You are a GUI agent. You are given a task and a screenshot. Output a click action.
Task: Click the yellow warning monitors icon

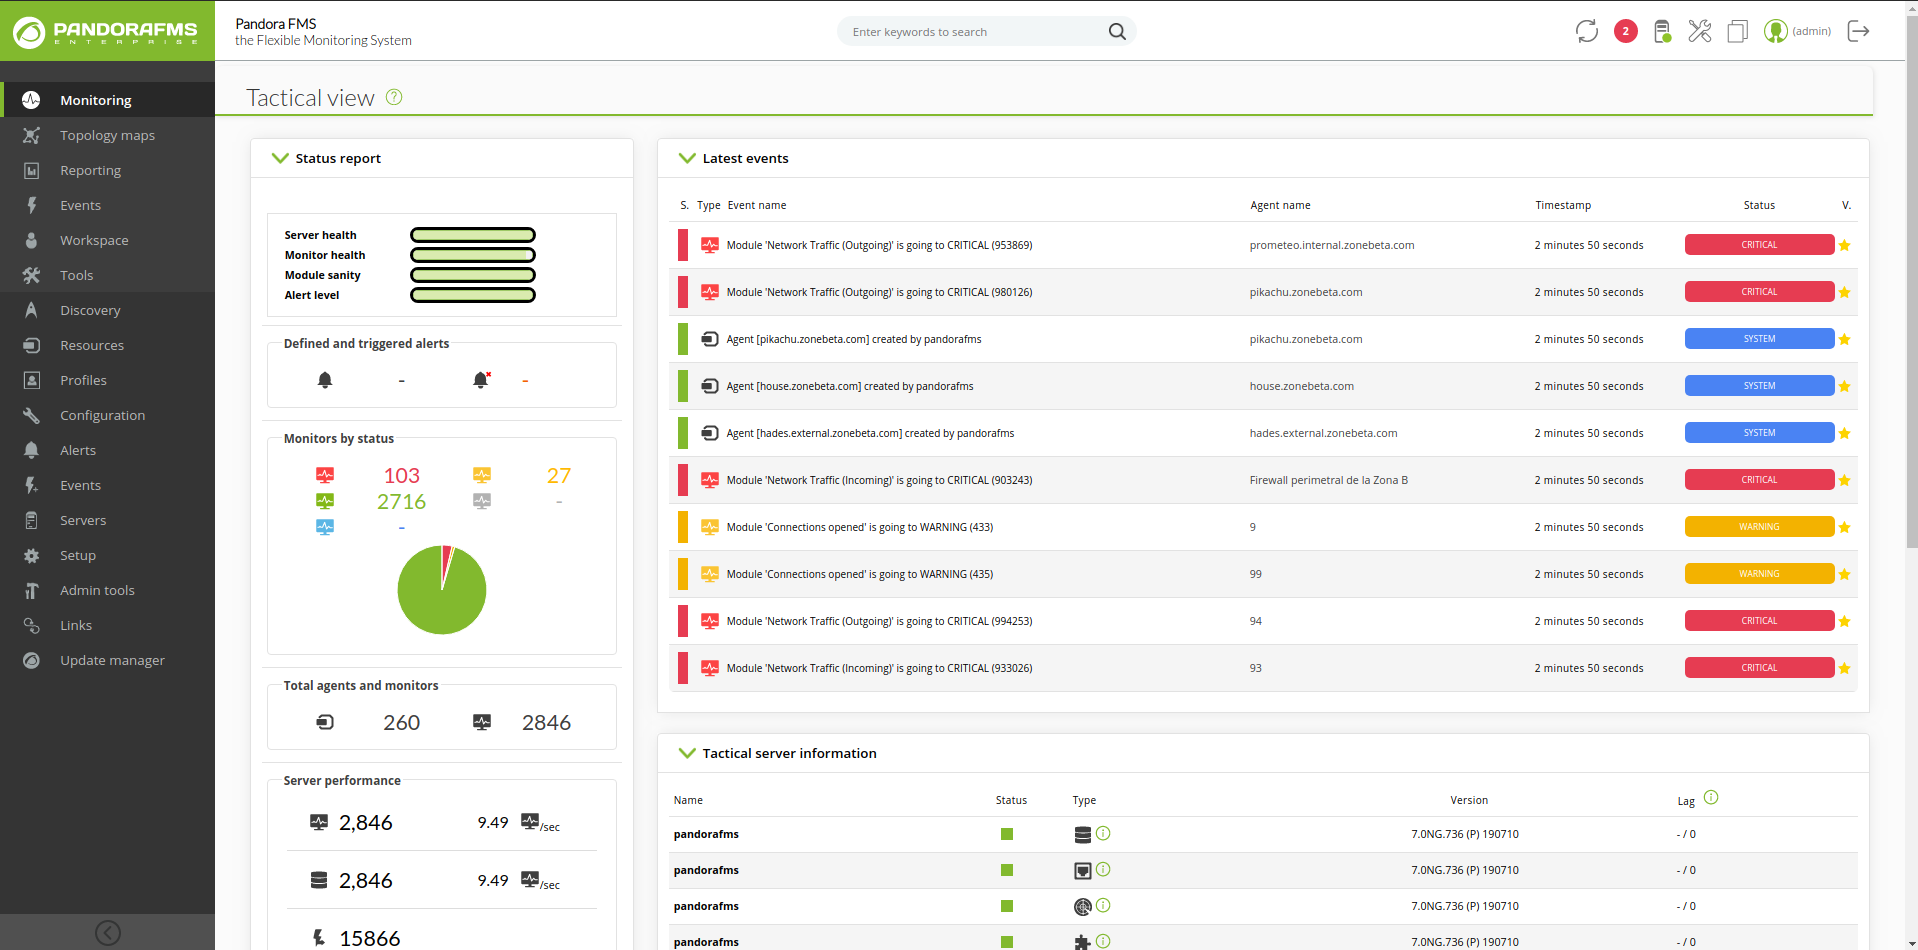(482, 475)
